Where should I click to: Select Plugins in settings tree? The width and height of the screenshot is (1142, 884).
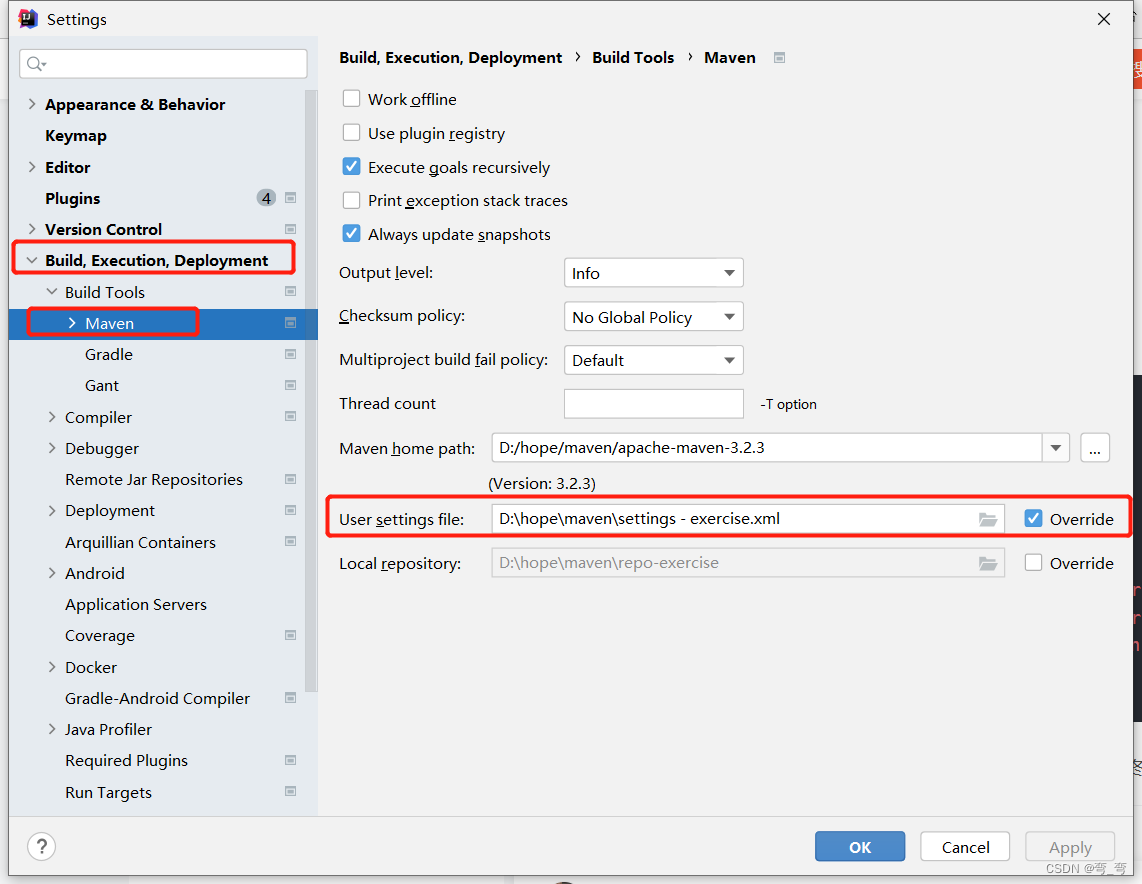point(73,199)
